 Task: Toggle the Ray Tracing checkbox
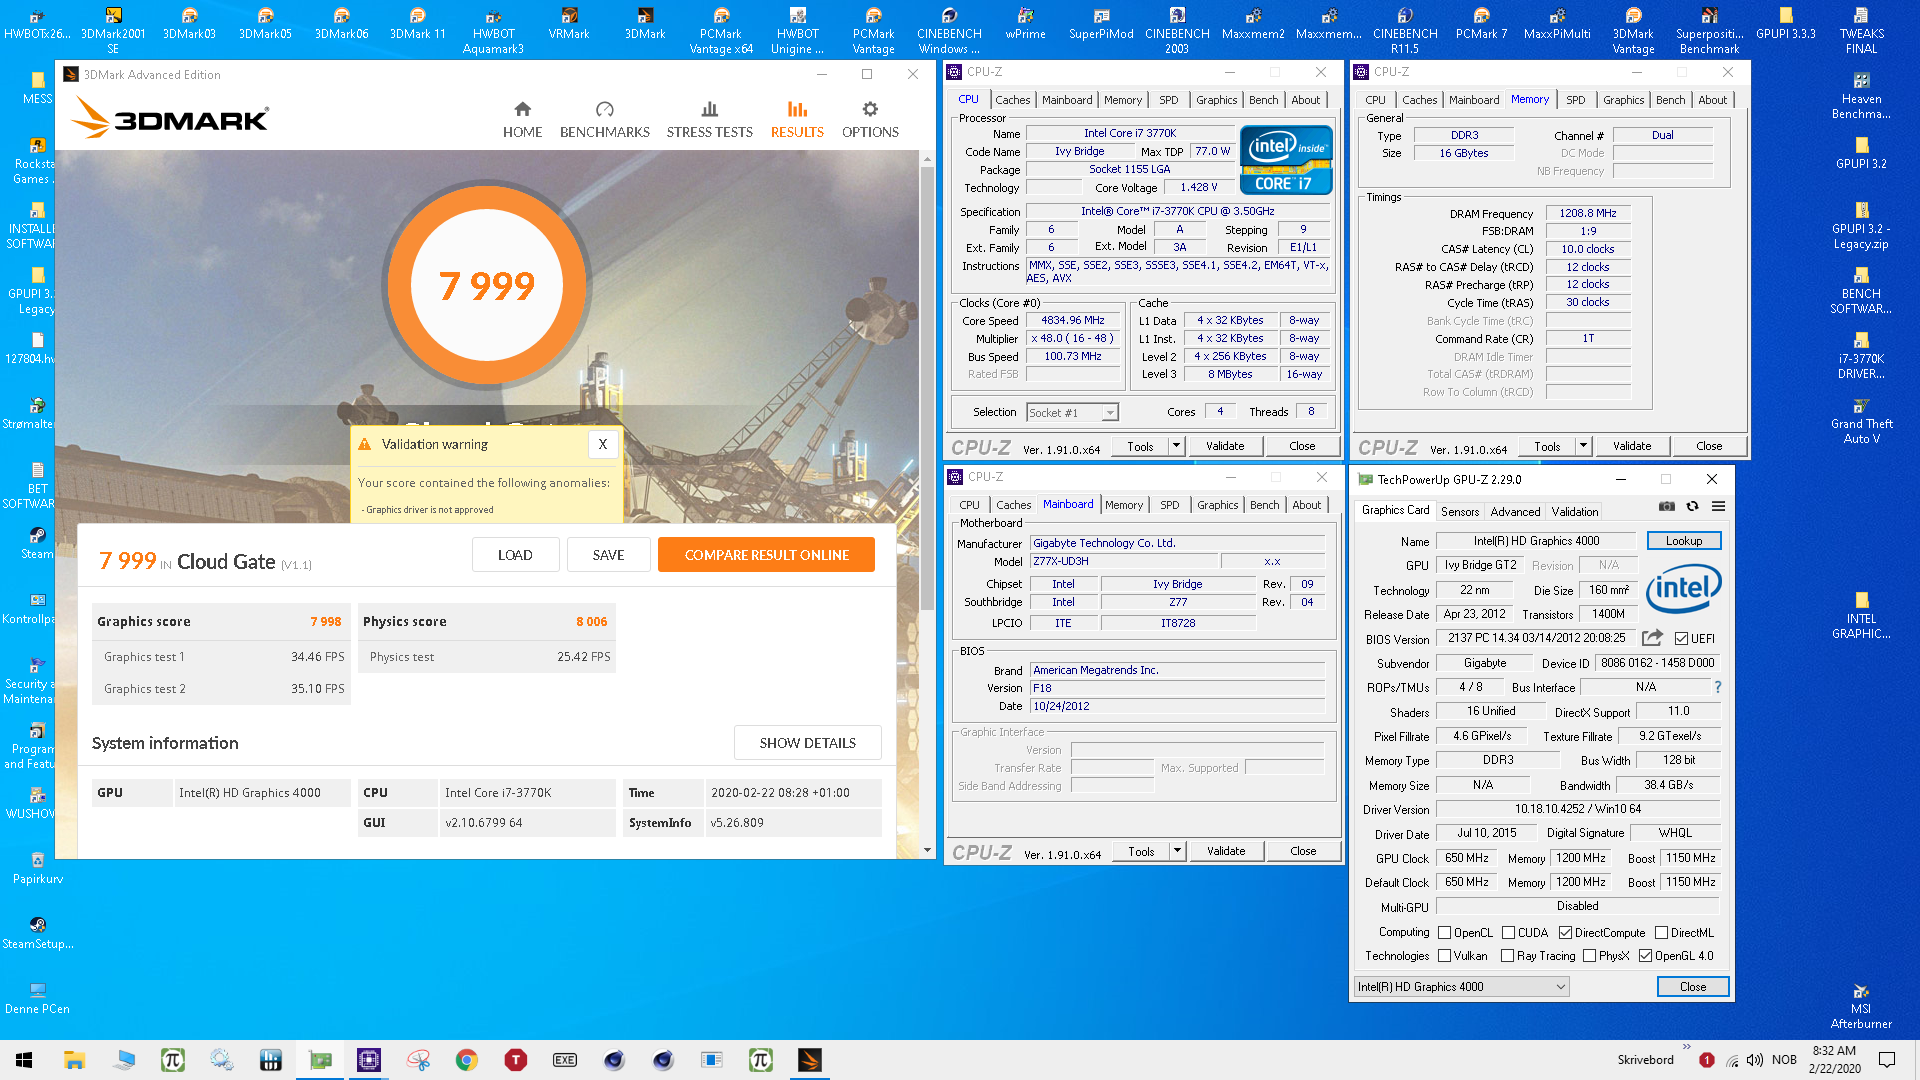[x=1507, y=956]
